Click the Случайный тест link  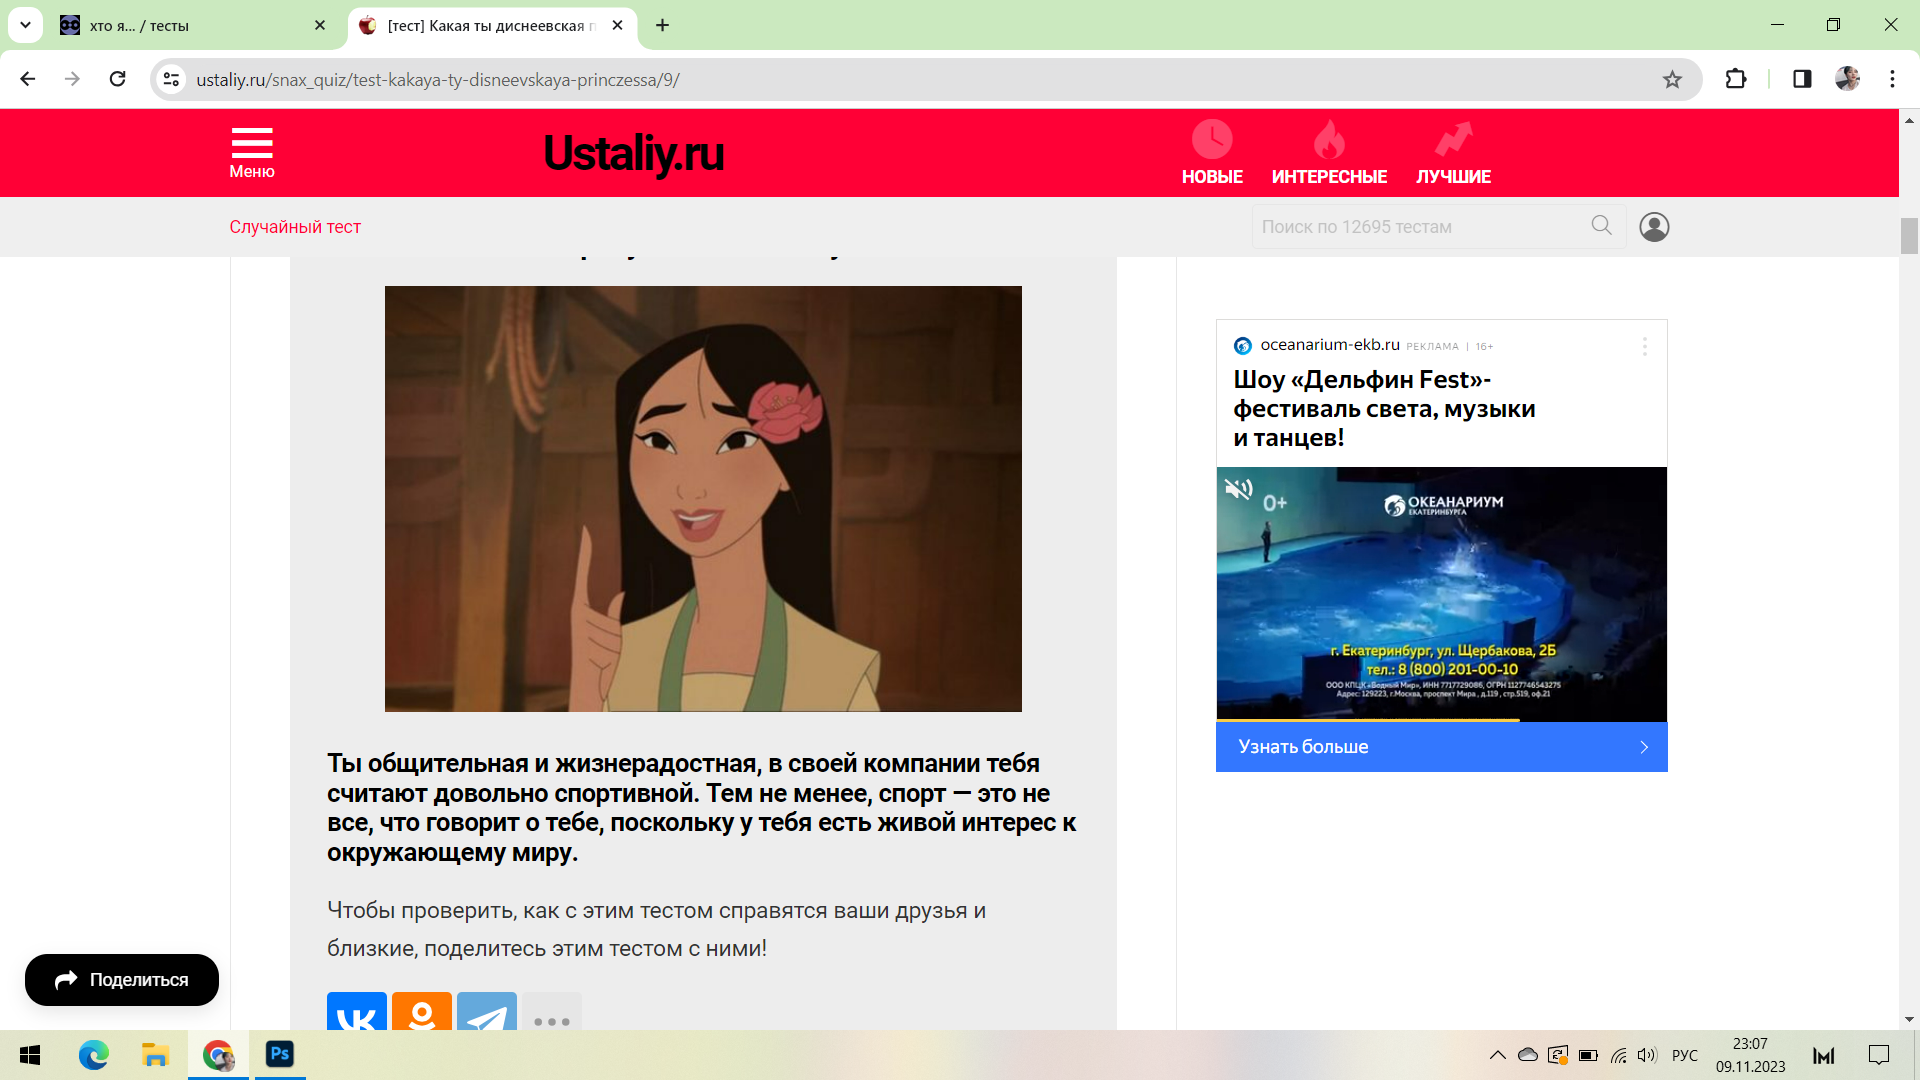pos(295,227)
